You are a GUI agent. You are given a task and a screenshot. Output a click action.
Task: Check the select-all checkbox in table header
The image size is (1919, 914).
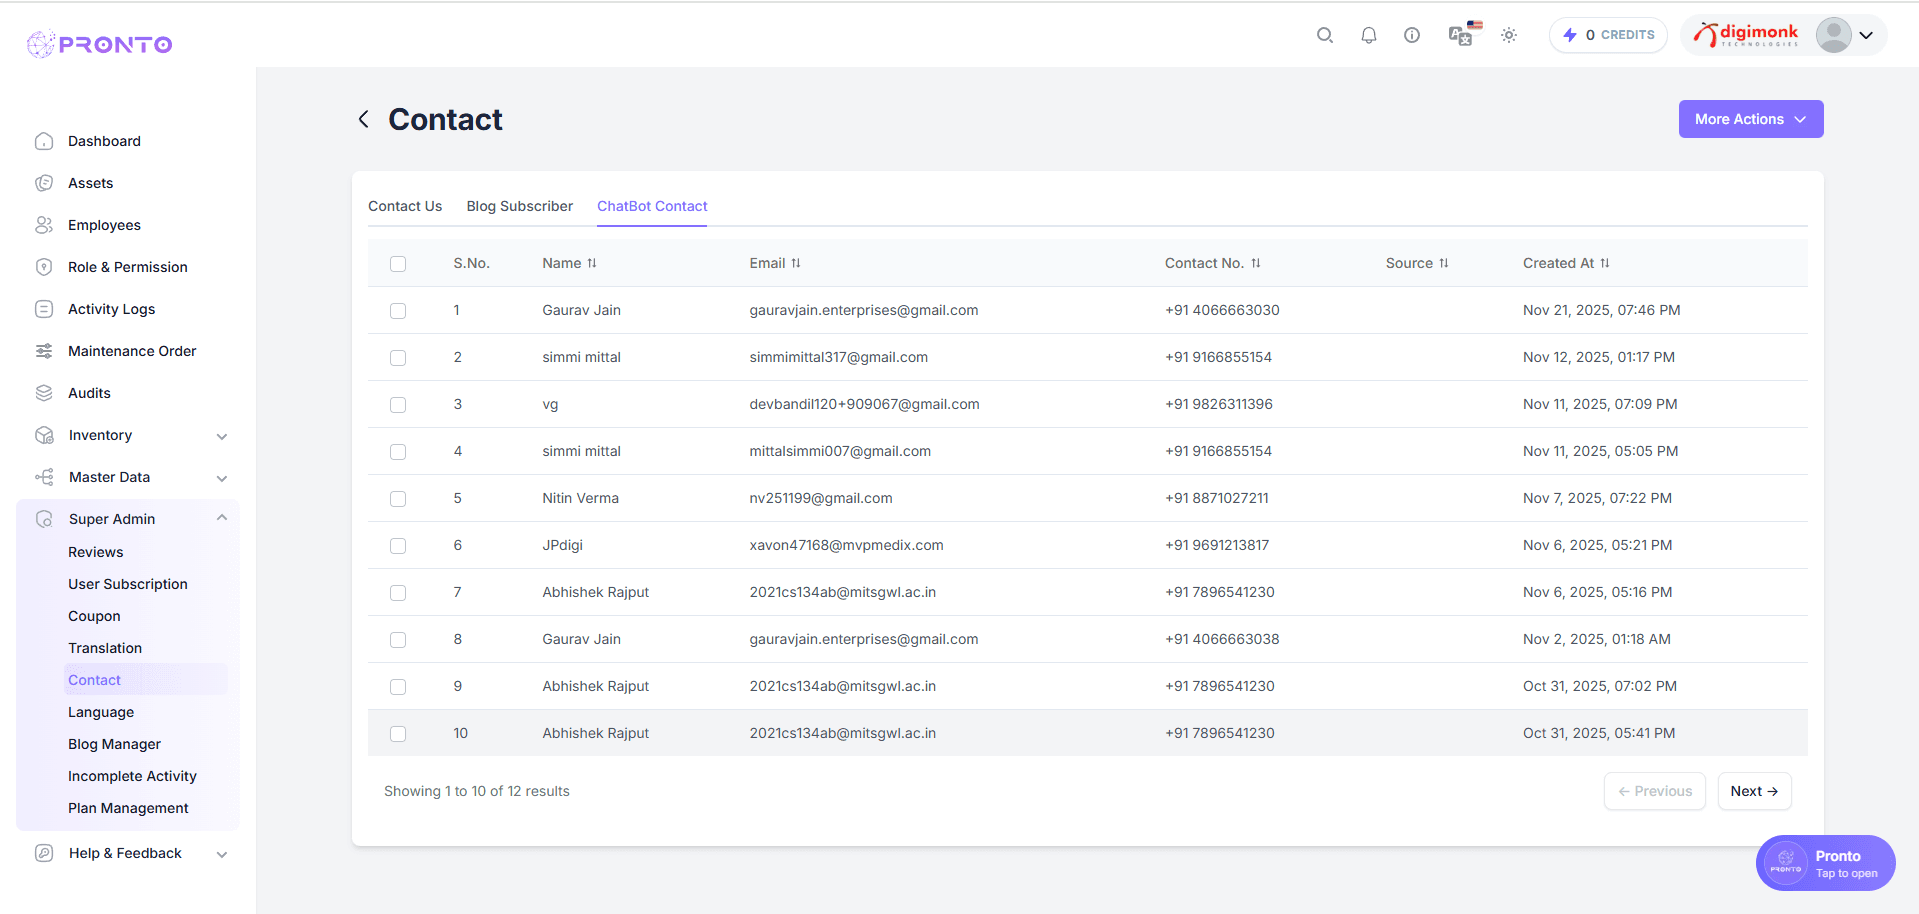coord(398,263)
